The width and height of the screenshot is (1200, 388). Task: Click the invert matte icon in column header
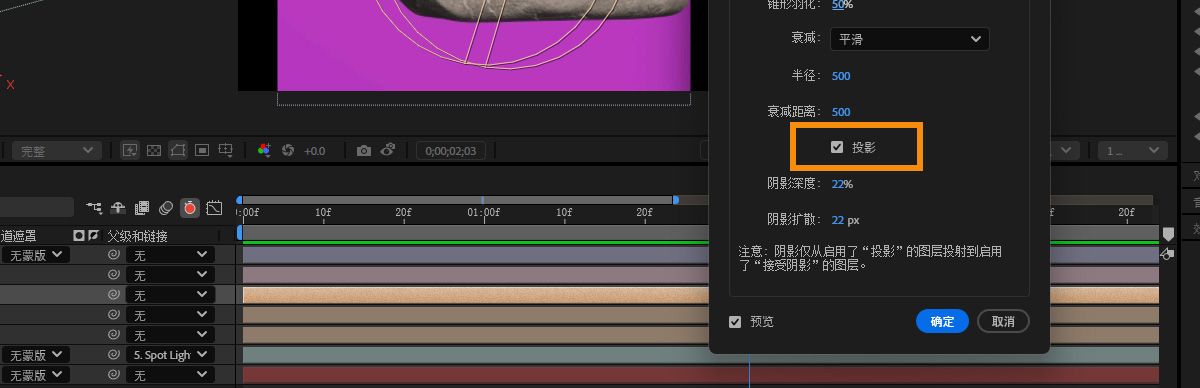[x=93, y=236]
